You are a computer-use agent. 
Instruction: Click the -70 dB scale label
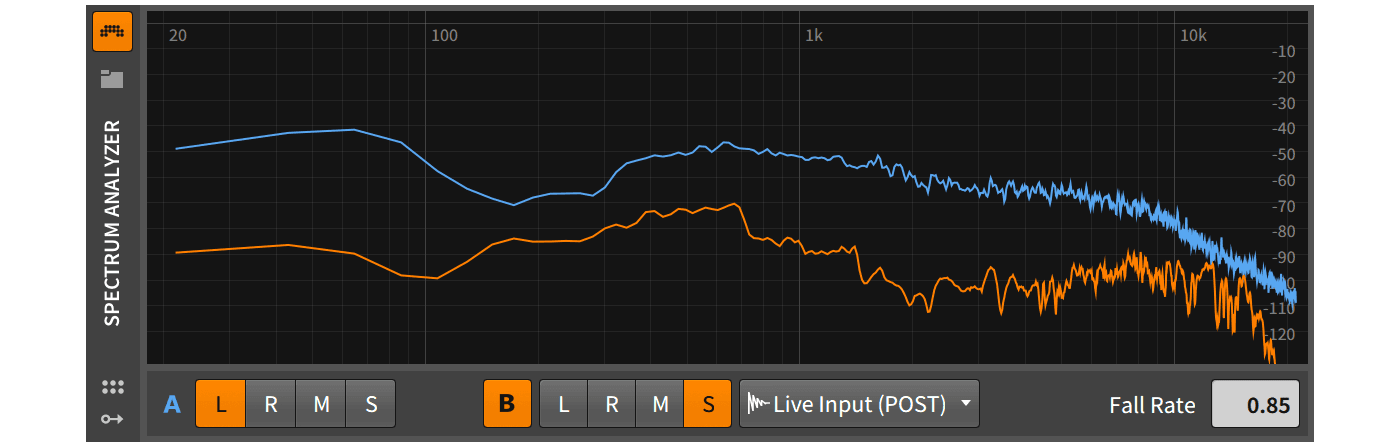pyautogui.click(x=1283, y=206)
